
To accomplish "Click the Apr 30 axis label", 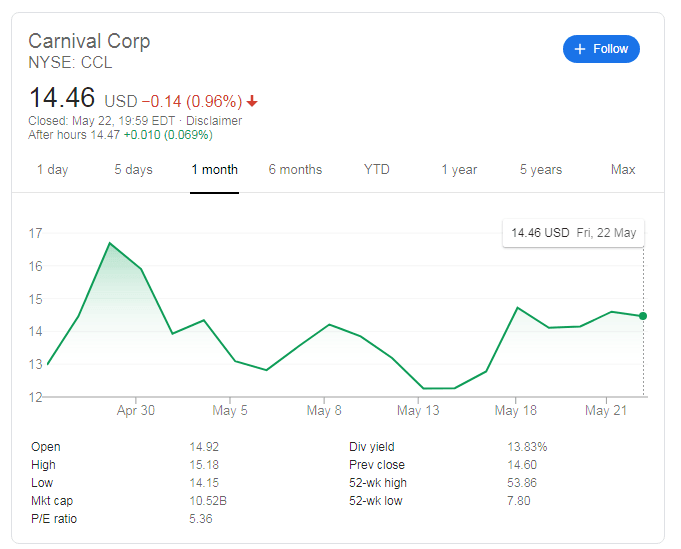I will [135, 411].
